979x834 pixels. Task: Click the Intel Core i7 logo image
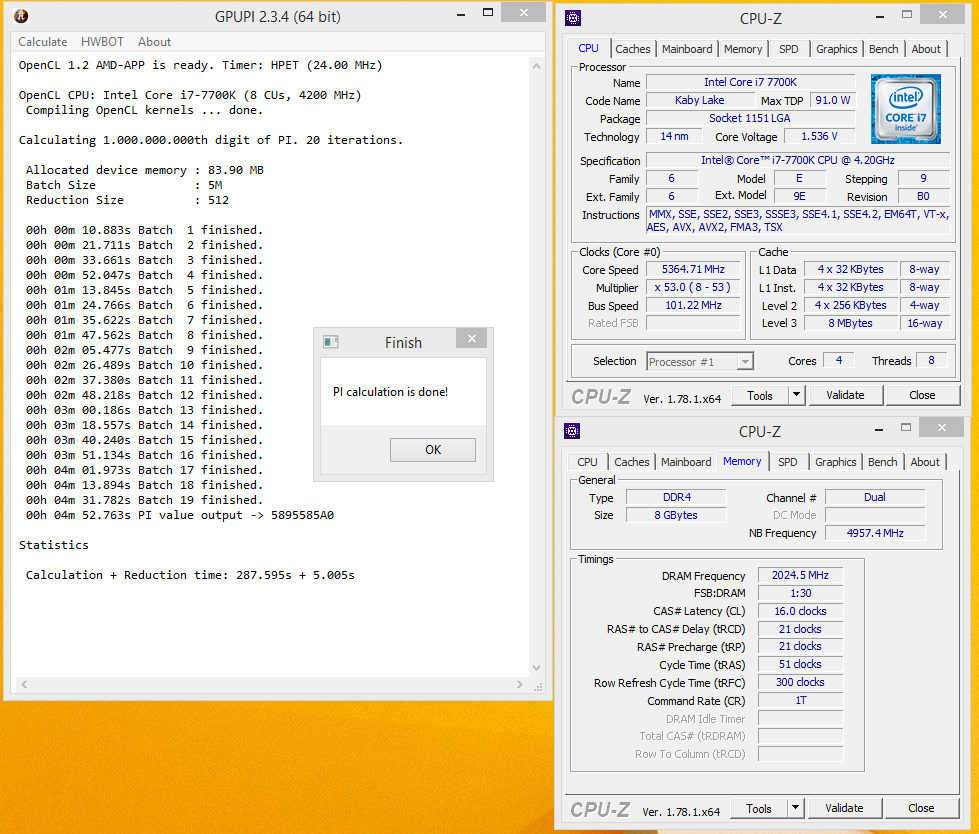pos(905,109)
